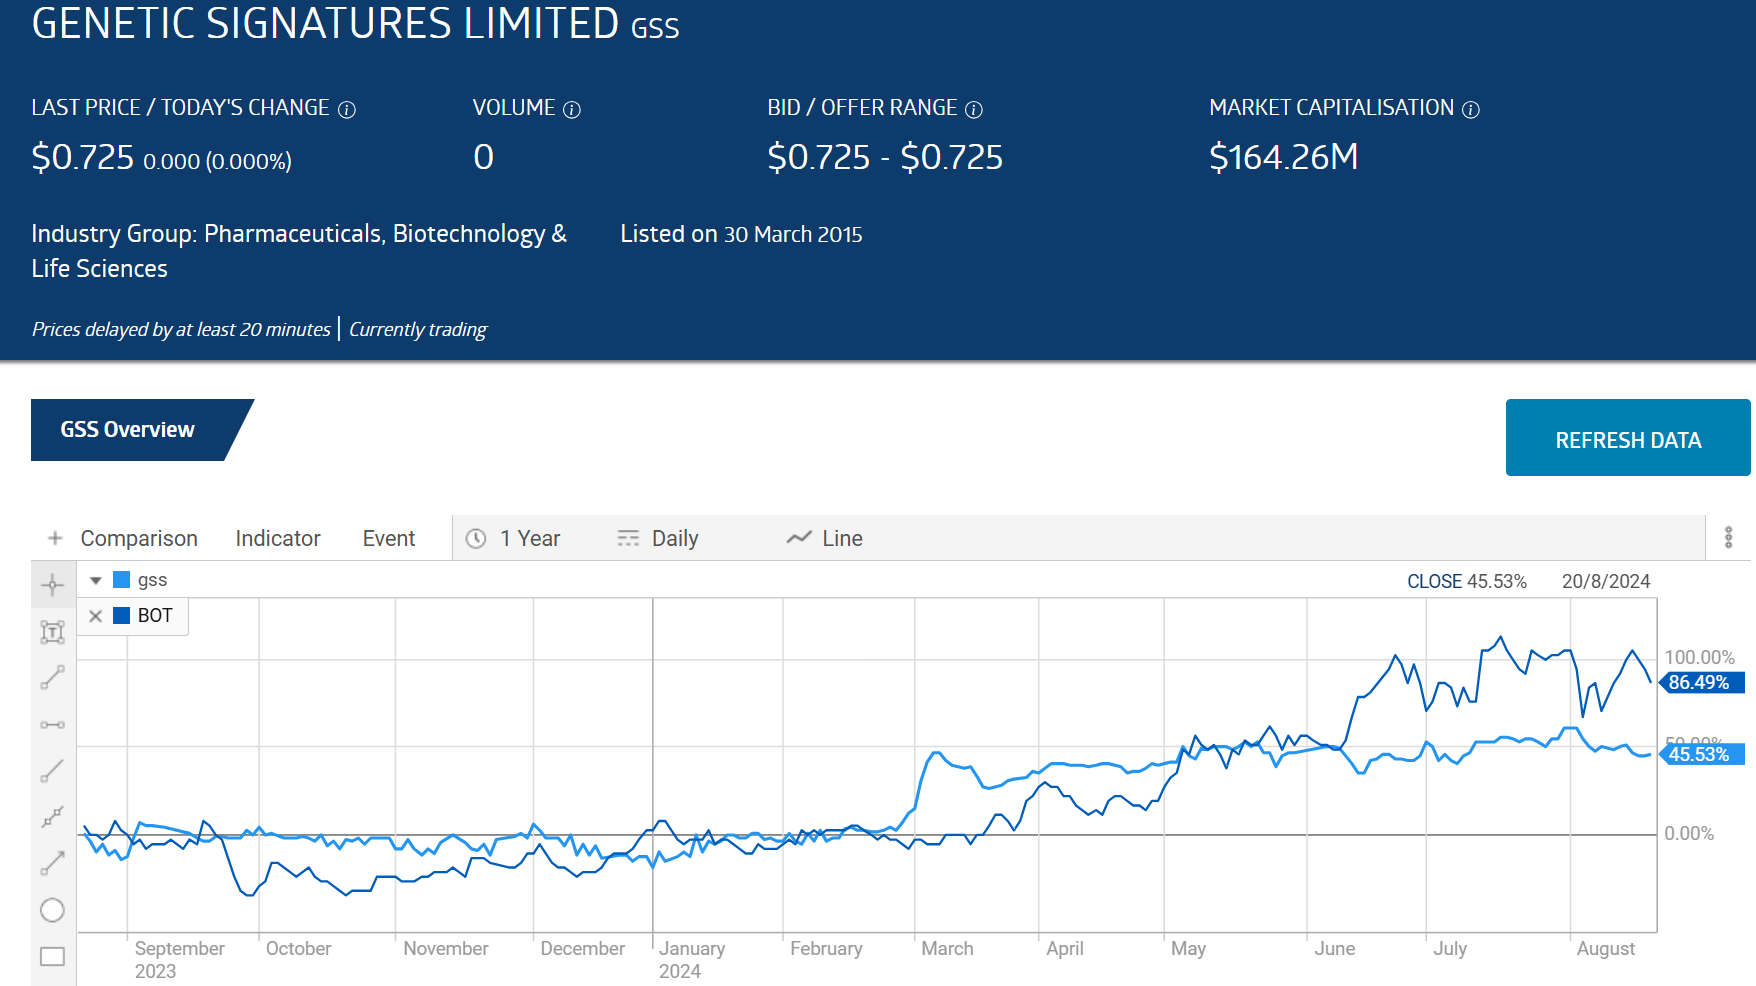Select the arrow drawing tool

(x=53, y=863)
